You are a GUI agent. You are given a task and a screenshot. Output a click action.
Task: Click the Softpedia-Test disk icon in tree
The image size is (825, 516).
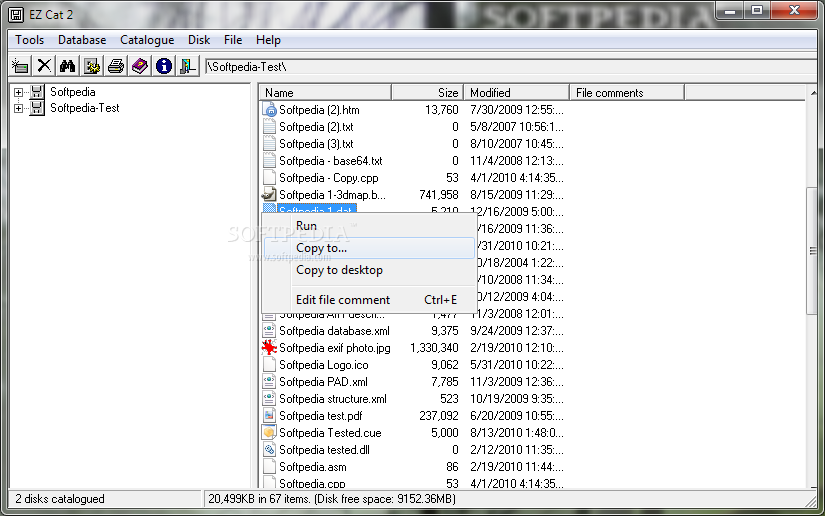(37, 108)
